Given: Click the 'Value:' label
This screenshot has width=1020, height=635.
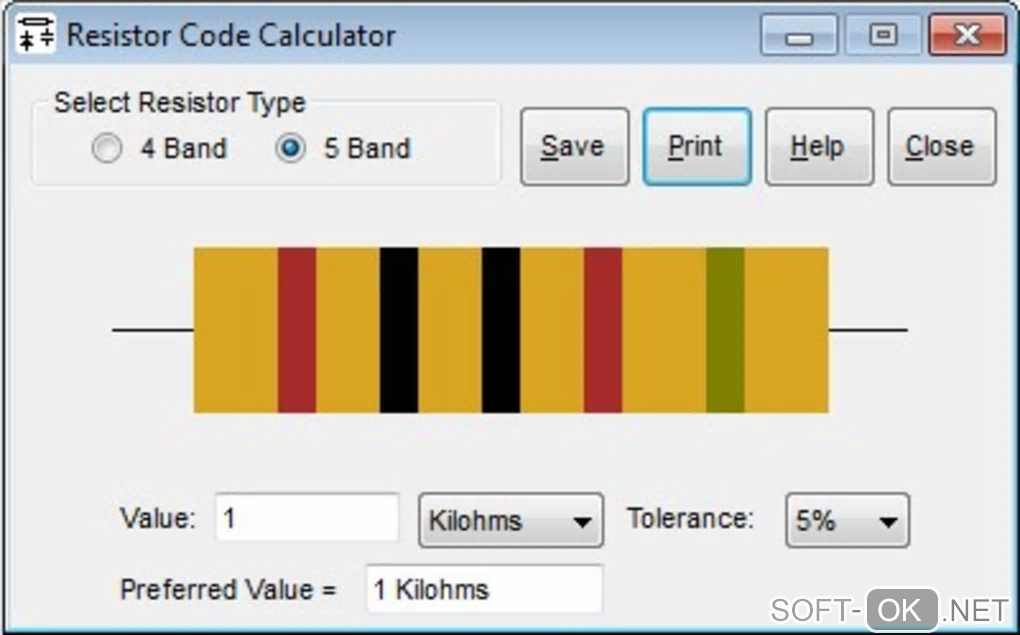Looking at the screenshot, I should pyautogui.click(x=157, y=519).
